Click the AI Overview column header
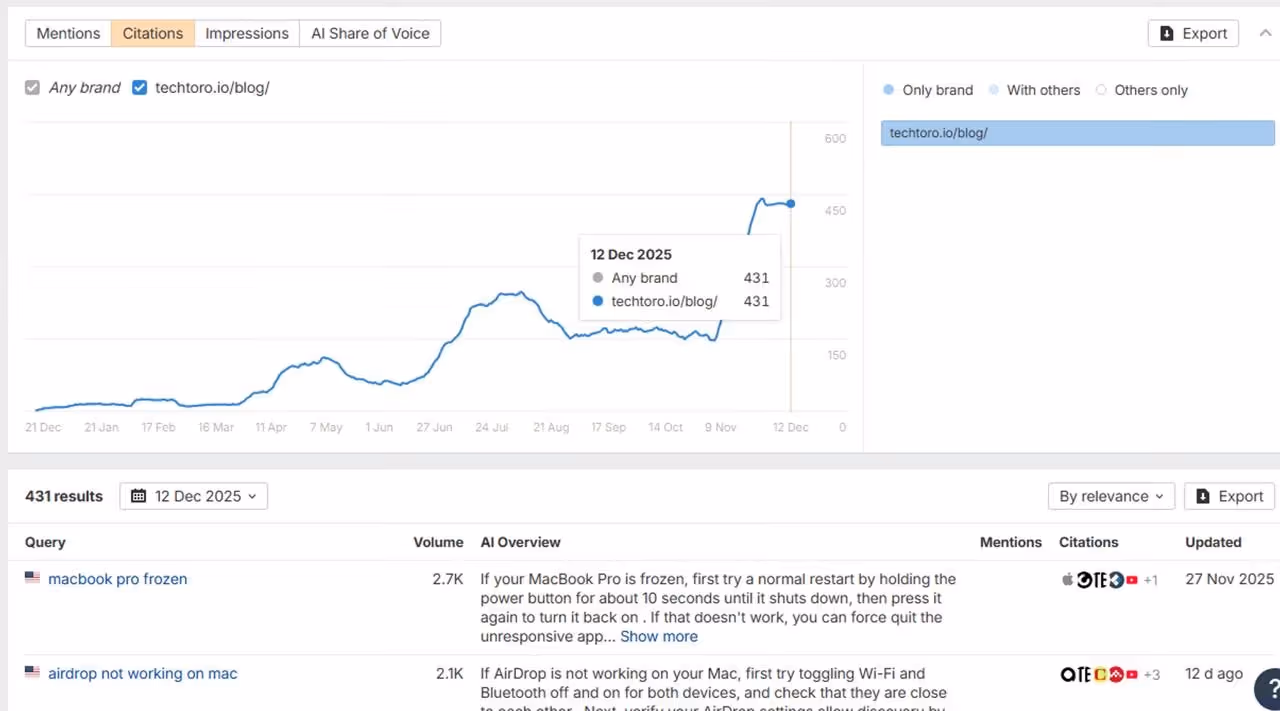The width and height of the screenshot is (1280, 711). 520,542
